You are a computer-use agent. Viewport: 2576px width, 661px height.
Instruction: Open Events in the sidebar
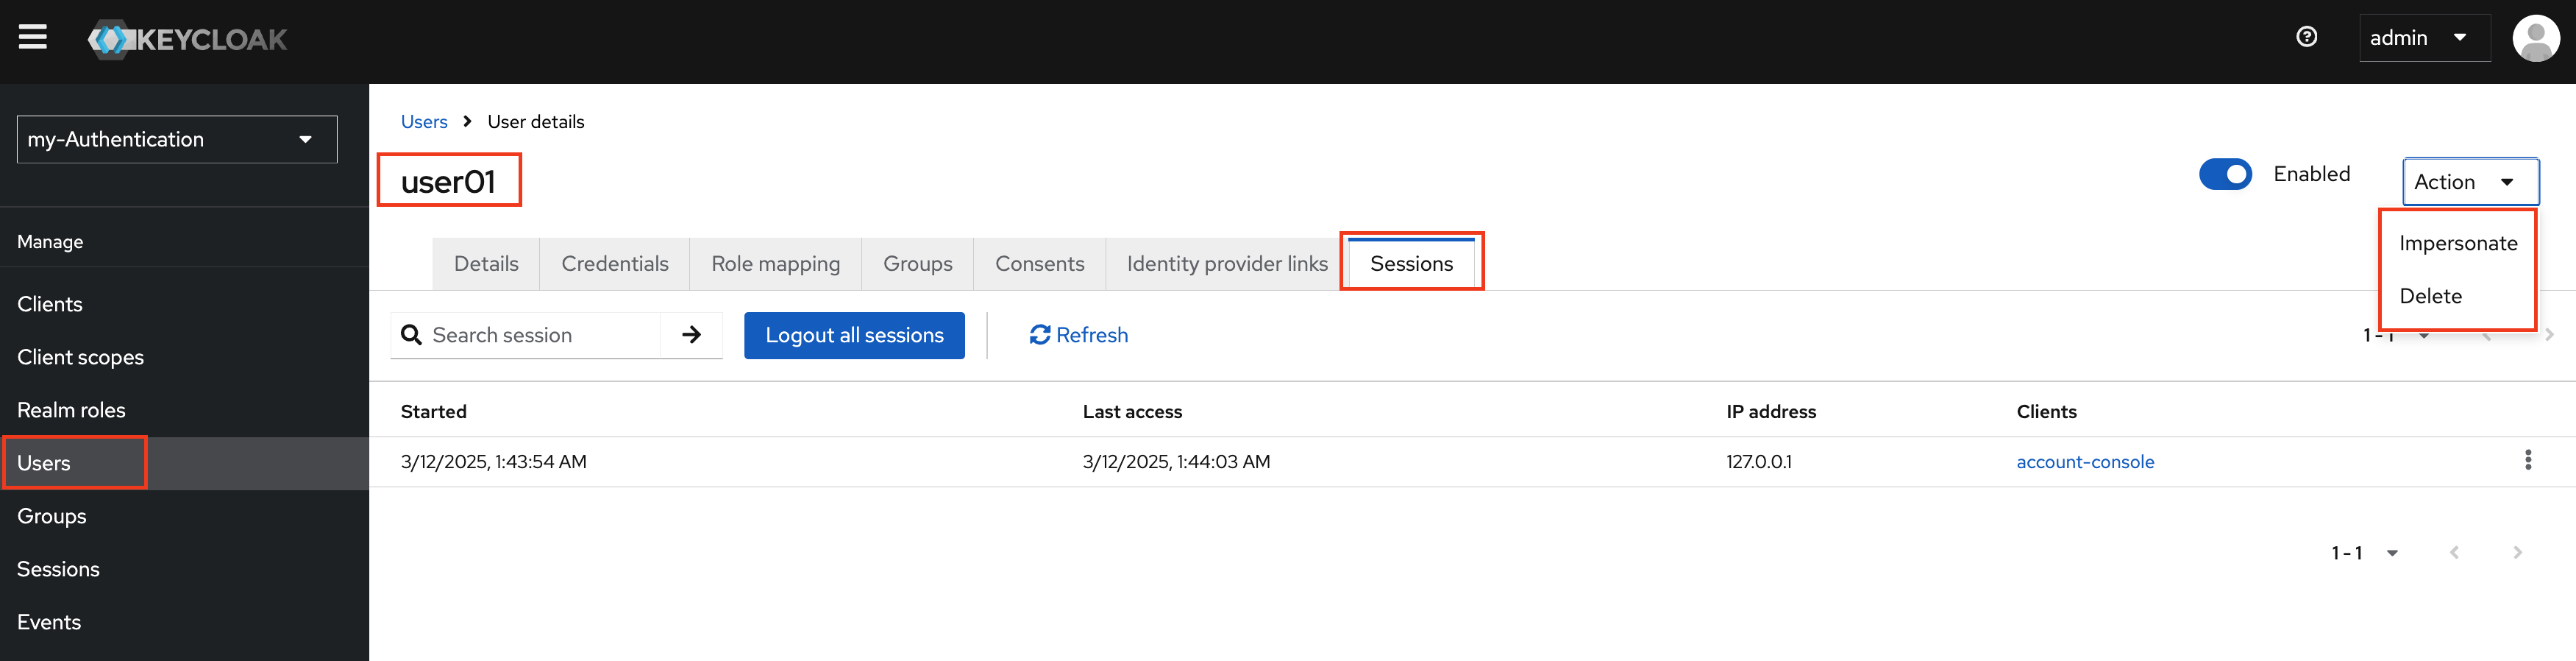[184, 622]
